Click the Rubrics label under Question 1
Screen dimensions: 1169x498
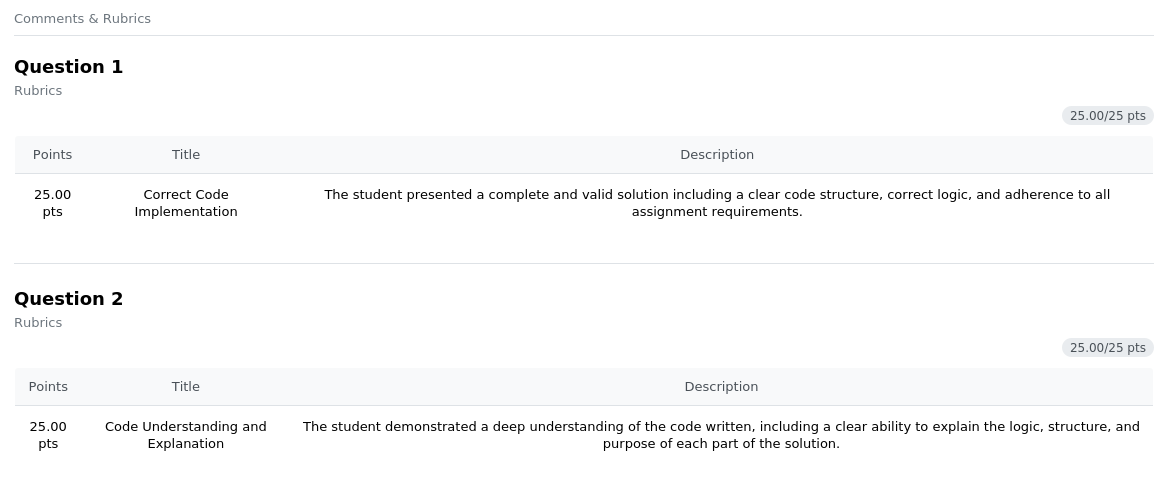(x=38, y=91)
